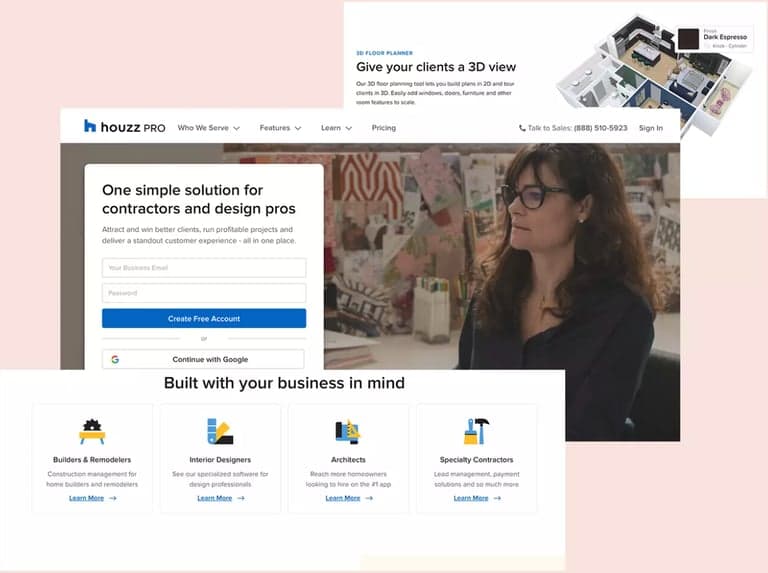This screenshot has width=768, height=573.
Task: Focus the Your Business Email field
Action: [x=204, y=268]
